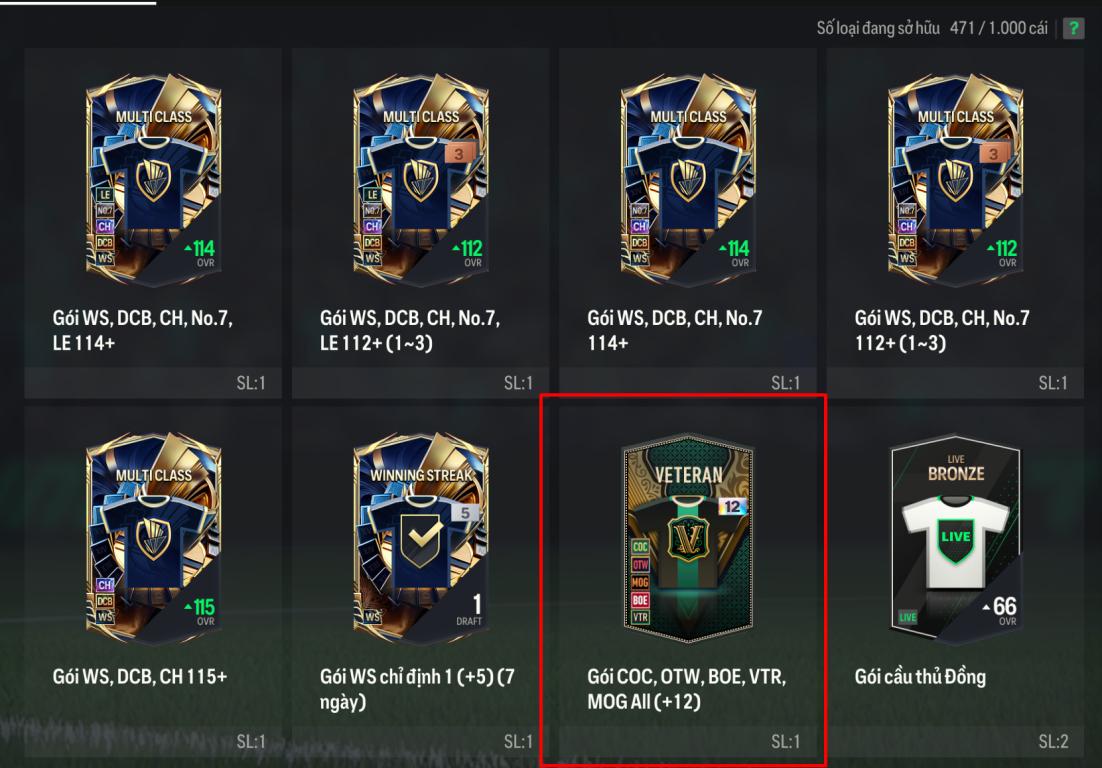This screenshot has width=1102, height=768.
Task: Select the Multi Class 115 OVR pack card
Action: click(153, 539)
